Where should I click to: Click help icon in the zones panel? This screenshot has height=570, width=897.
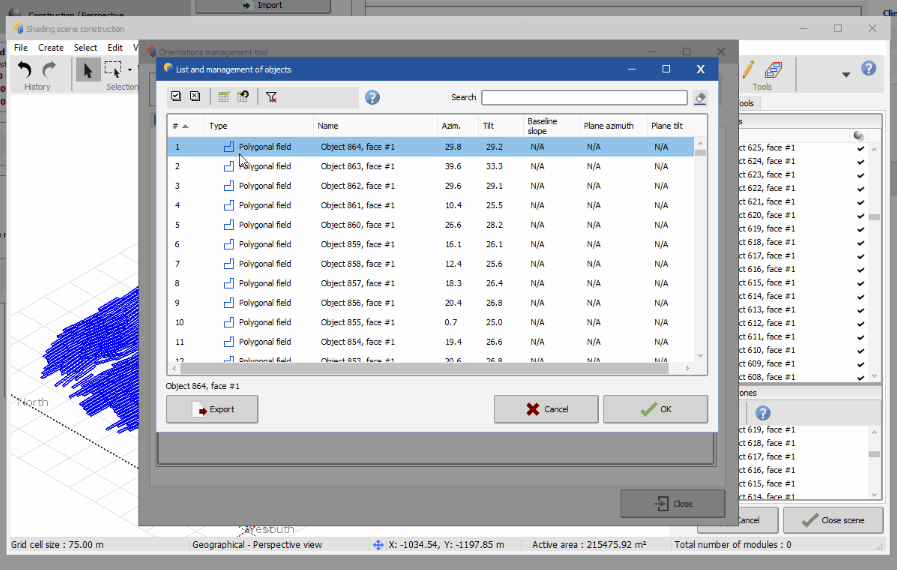[x=763, y=413]
